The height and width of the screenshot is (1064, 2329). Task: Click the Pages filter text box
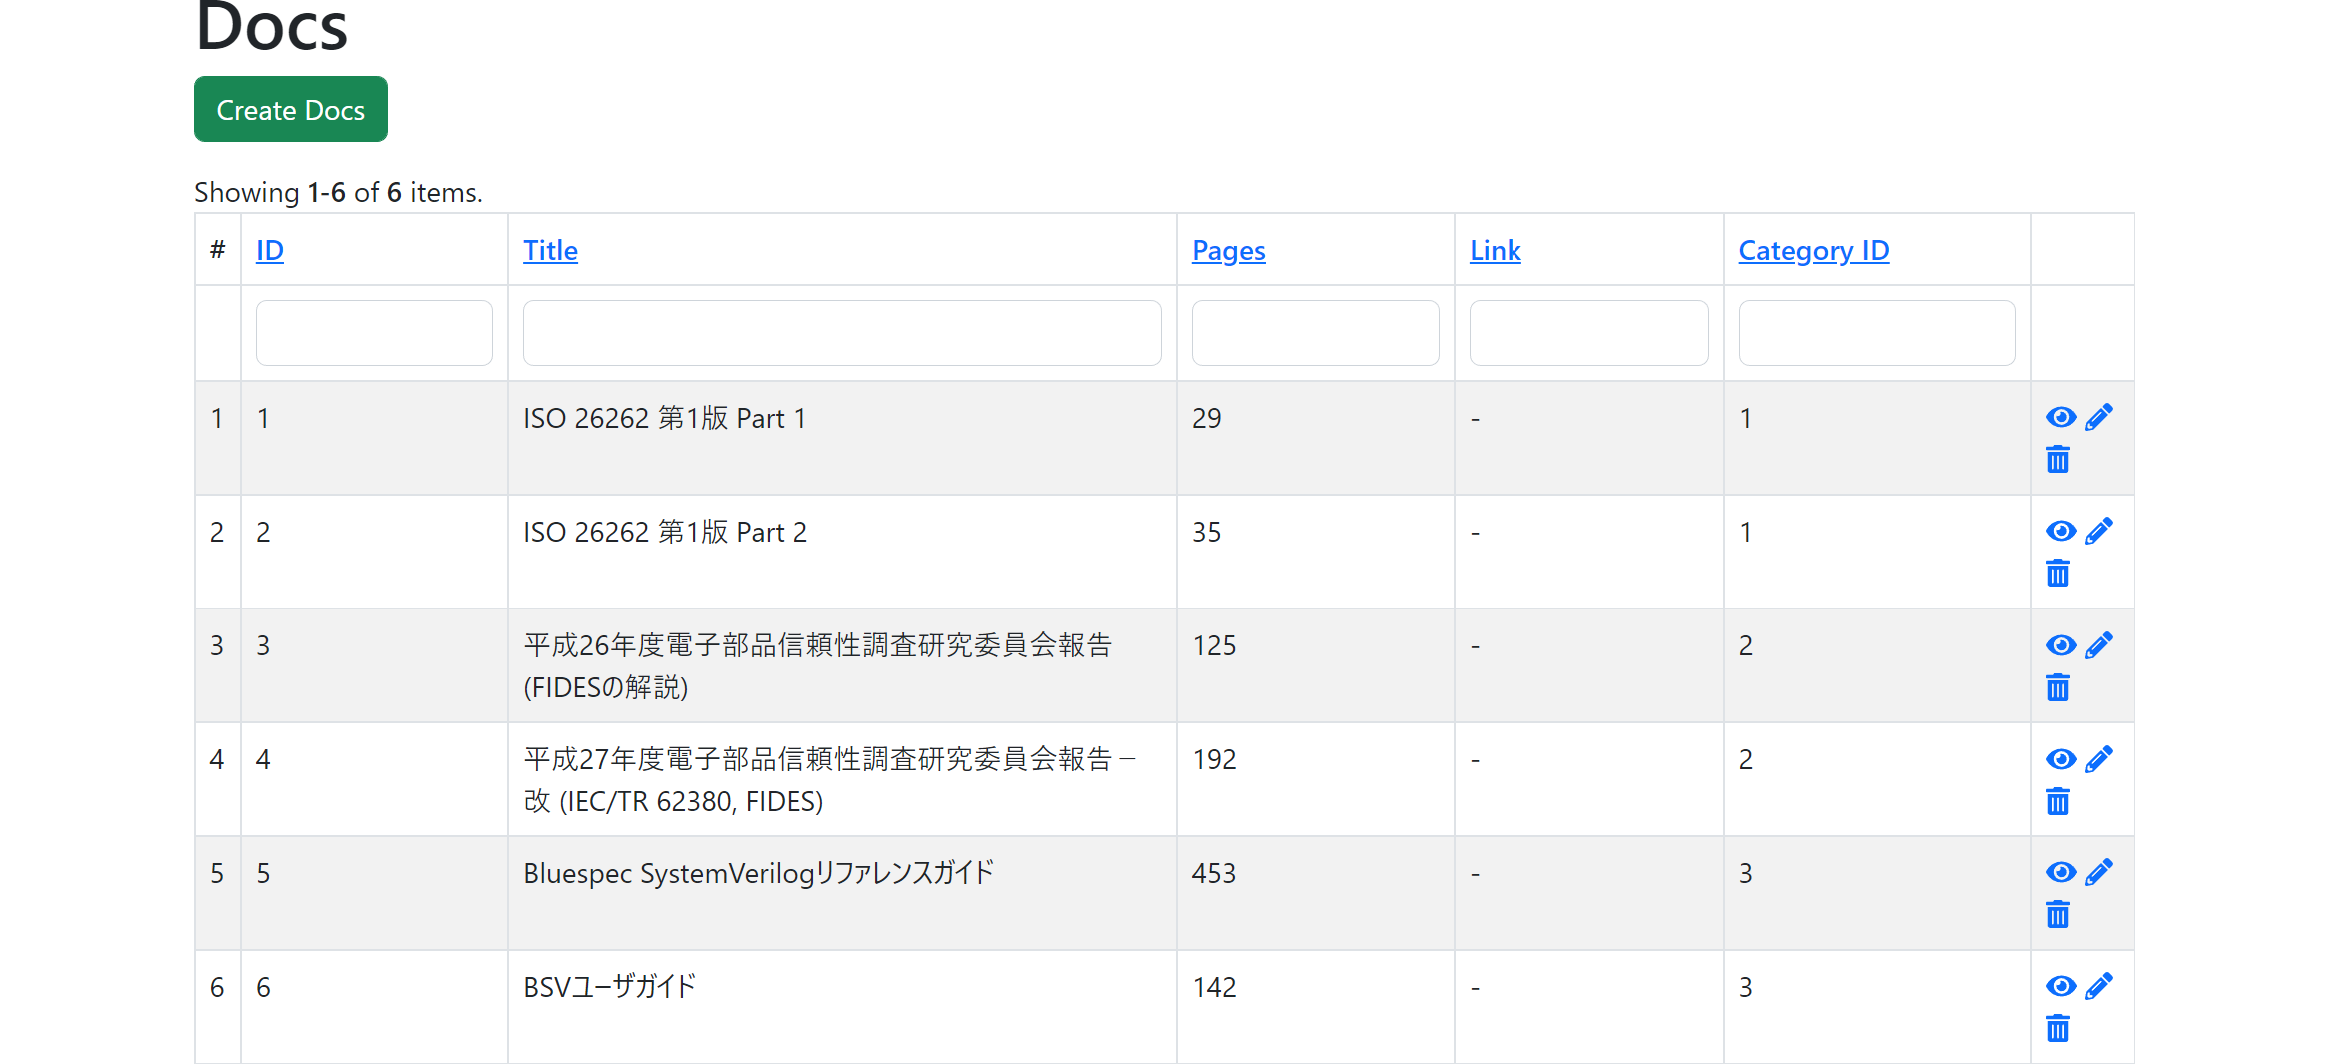1315,333
